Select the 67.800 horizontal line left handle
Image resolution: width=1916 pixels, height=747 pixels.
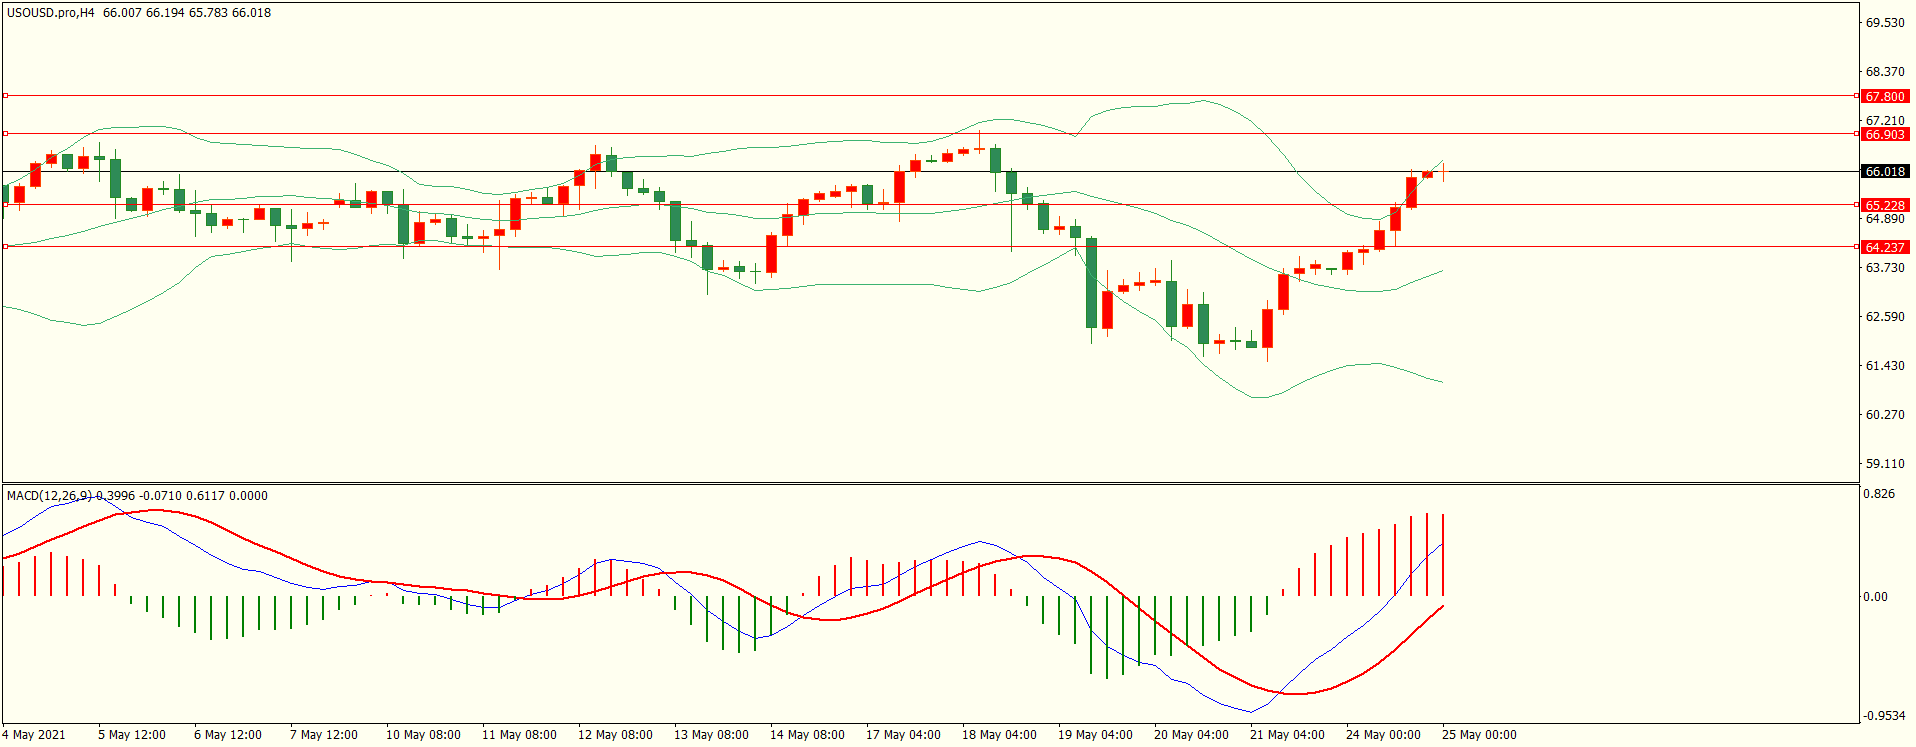coord(5,96)
